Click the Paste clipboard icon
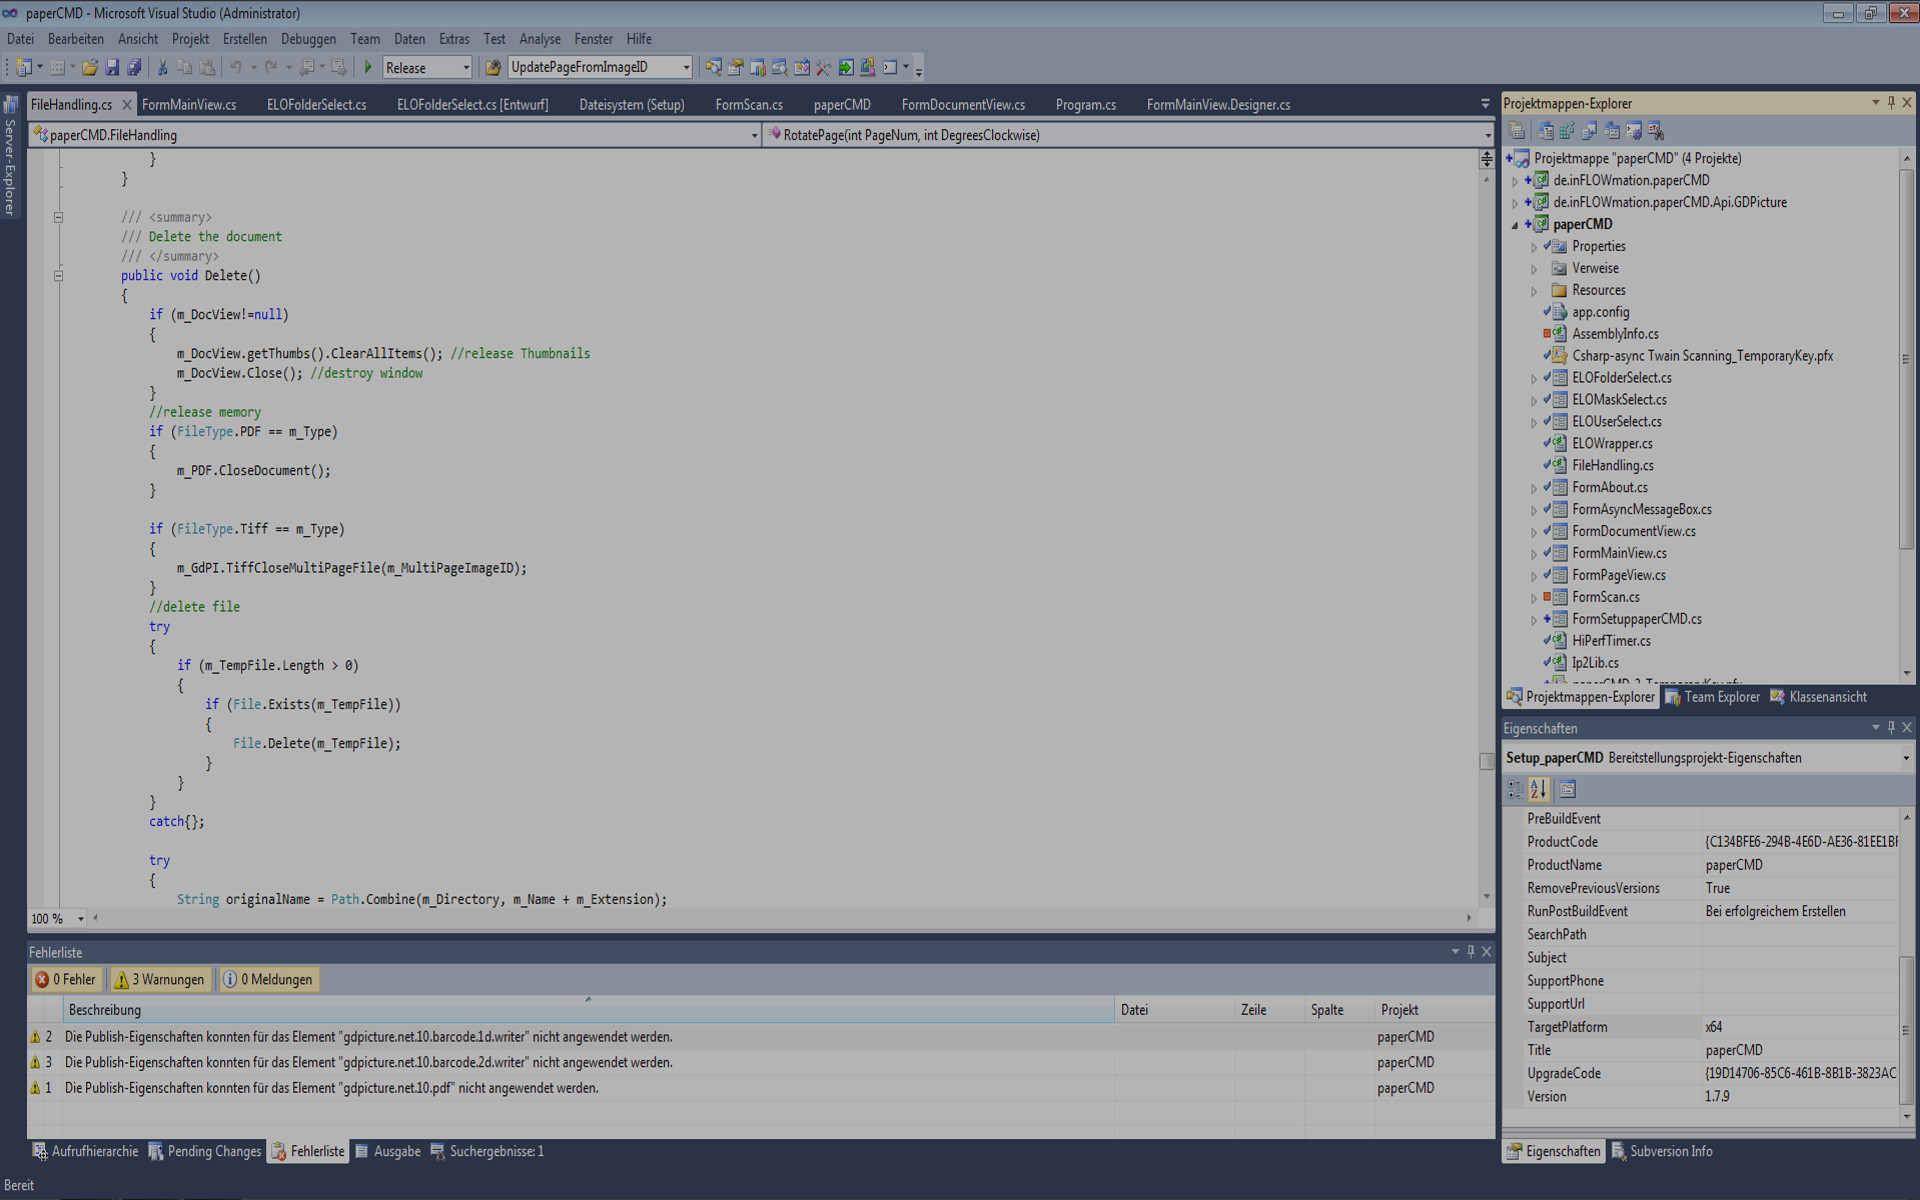1920x1200 pixels. [x=207, y=67]
